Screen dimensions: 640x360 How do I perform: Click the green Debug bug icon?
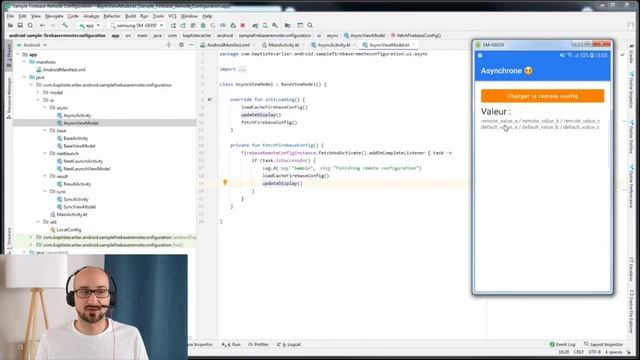coord(203,25)
